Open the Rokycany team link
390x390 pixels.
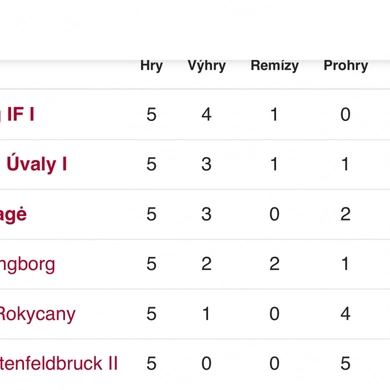click(38, 314)
